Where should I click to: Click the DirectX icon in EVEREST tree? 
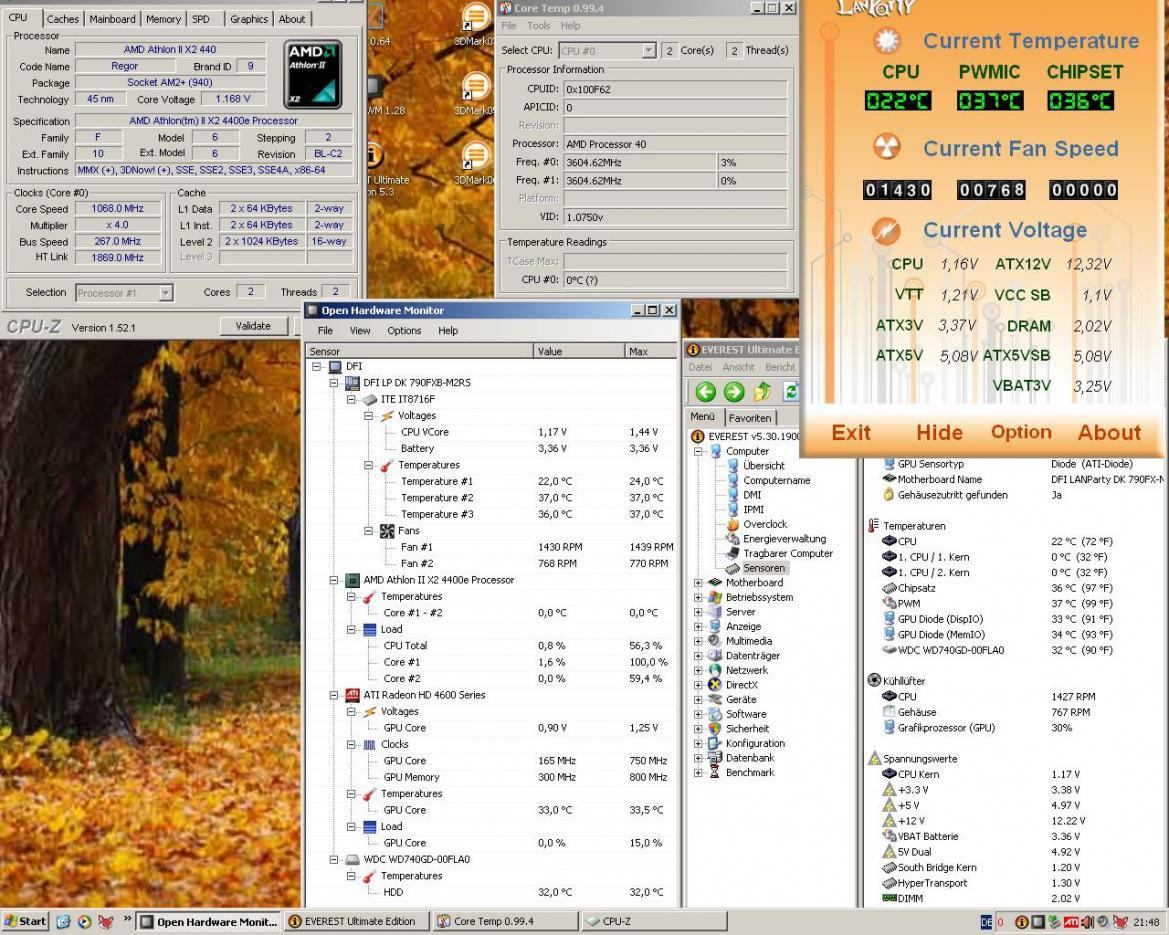pyautogui.click(x=715, y=684)
